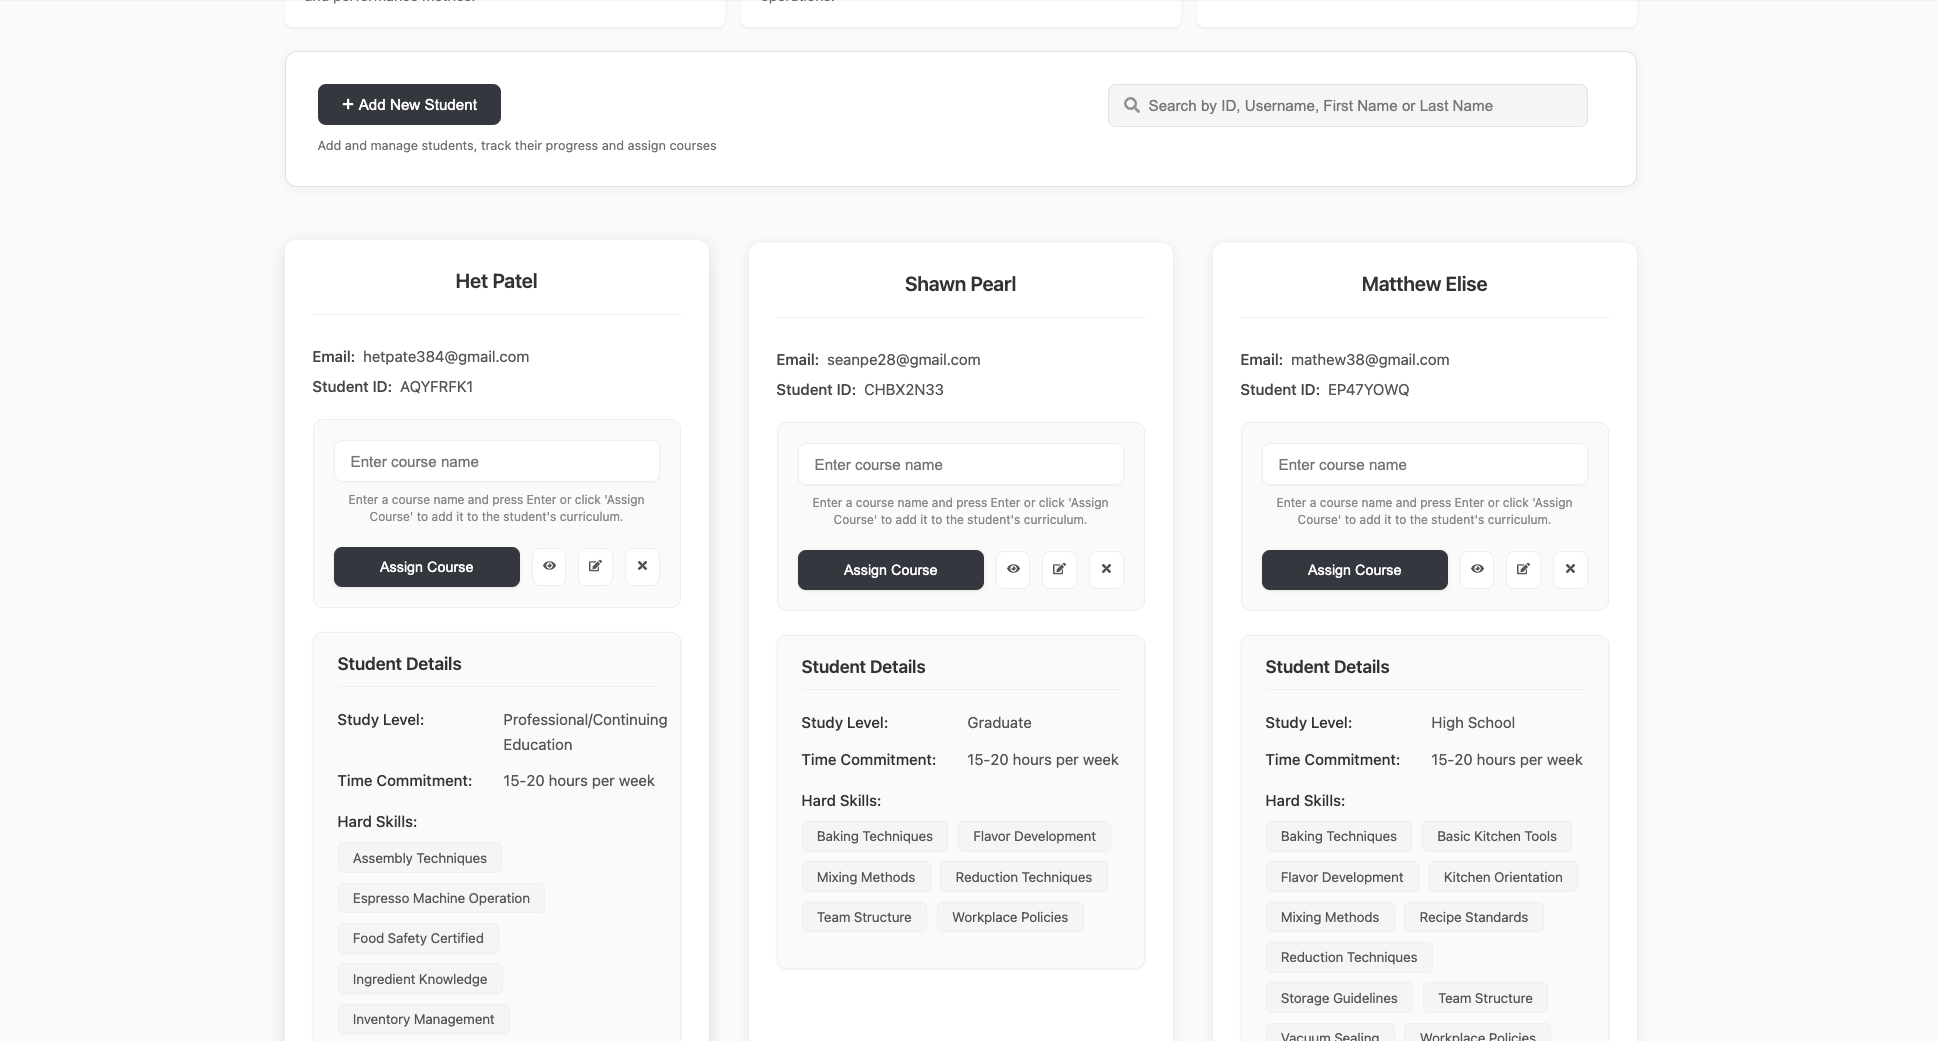
Task: Click the Inventory Management skill tag
Action: [424, 1019]
